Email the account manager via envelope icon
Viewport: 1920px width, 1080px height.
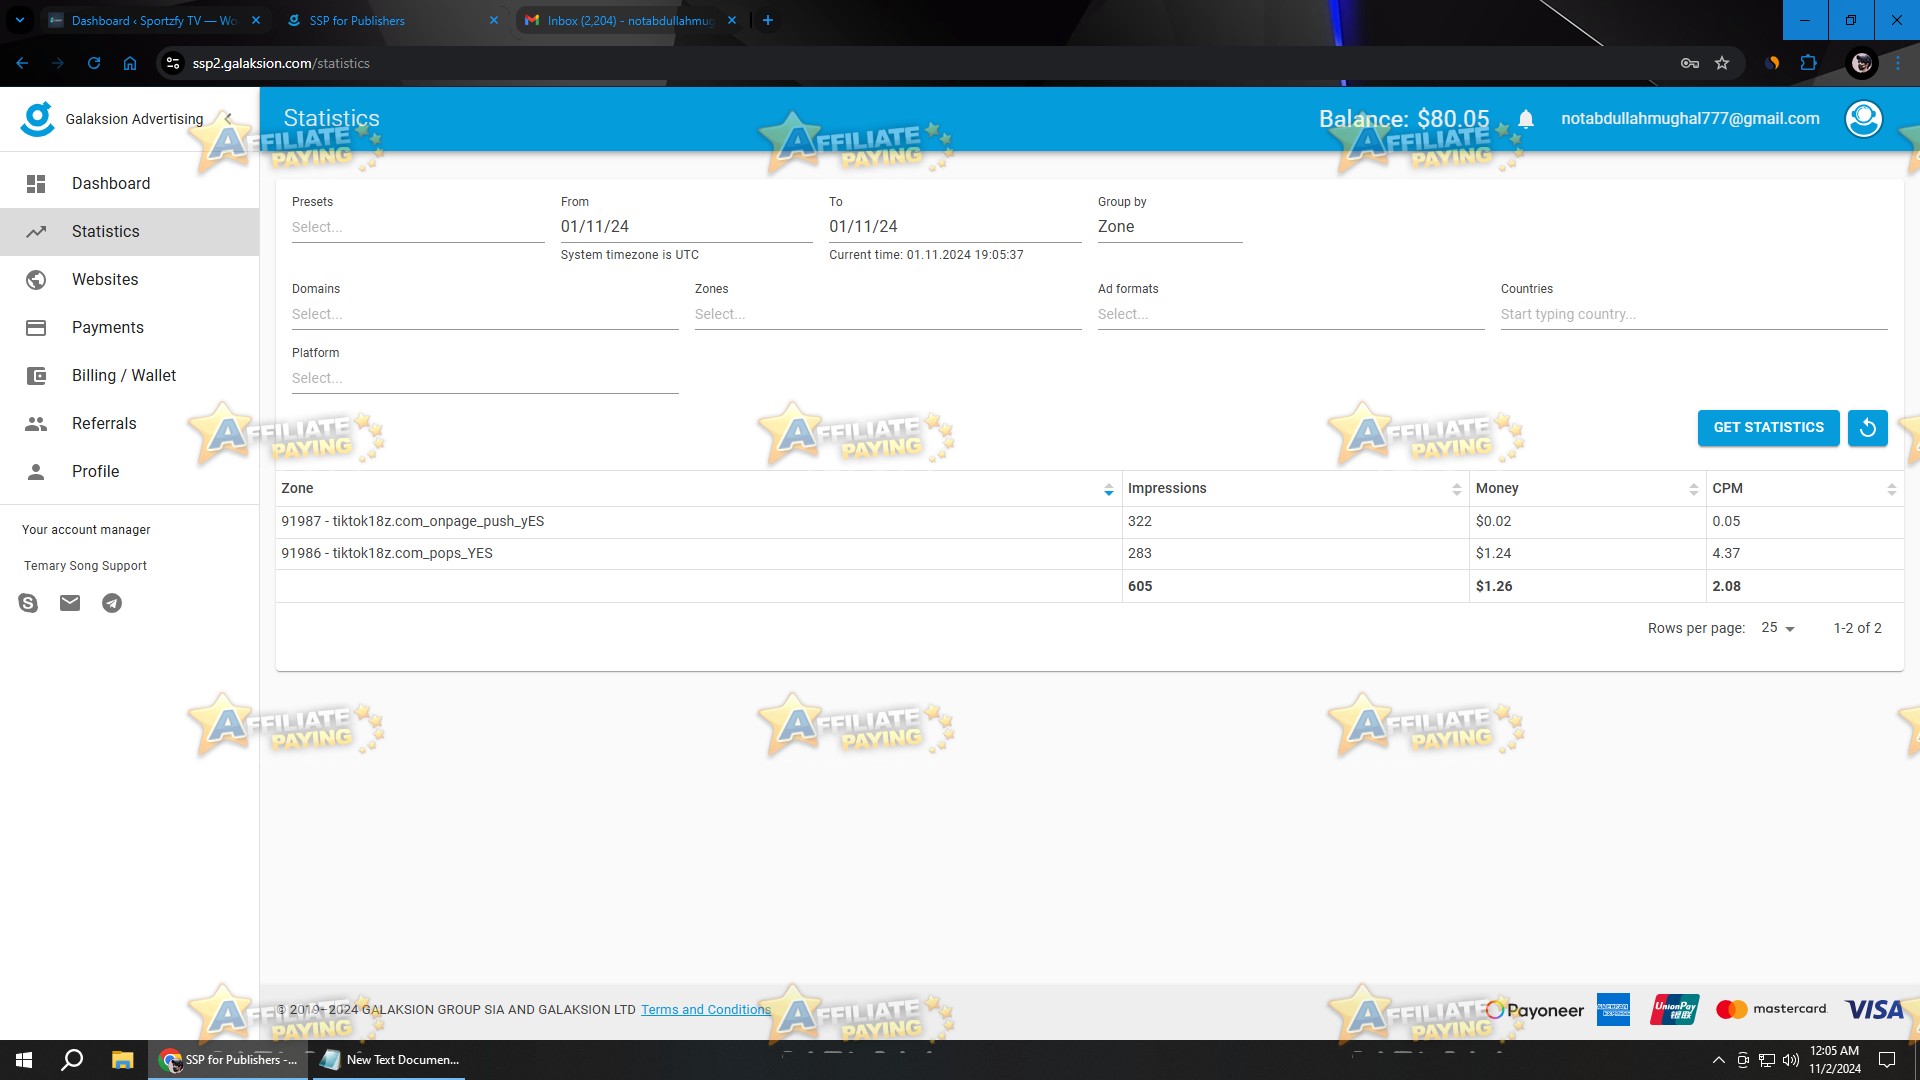[x=70, y=603]
